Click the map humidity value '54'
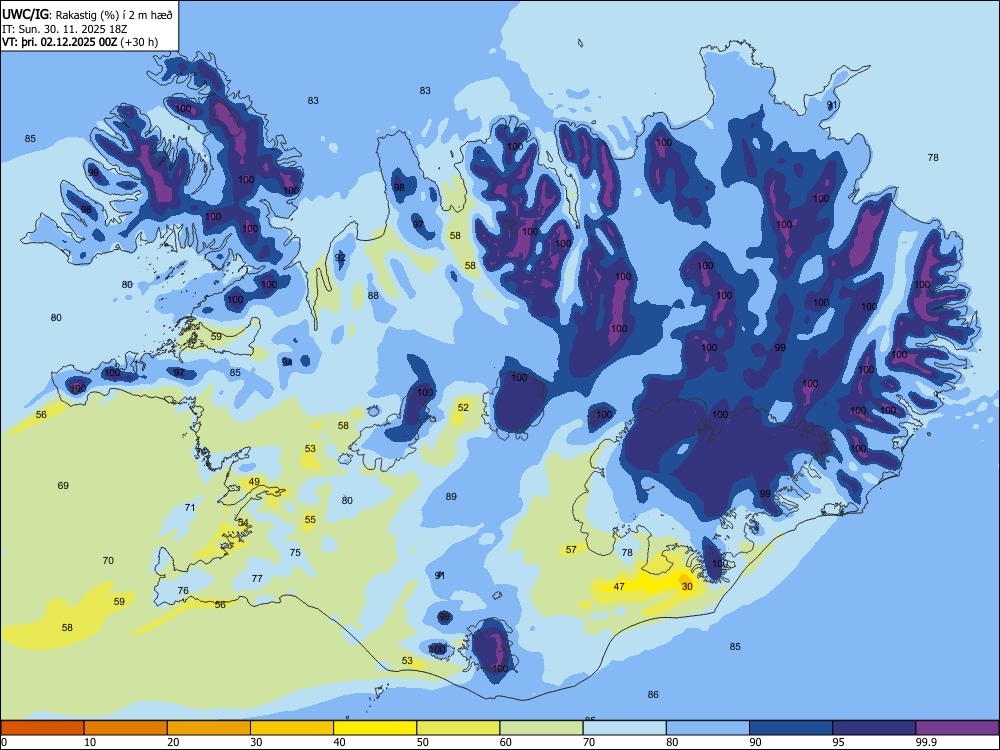1000x750 pixels. (243, 522)
